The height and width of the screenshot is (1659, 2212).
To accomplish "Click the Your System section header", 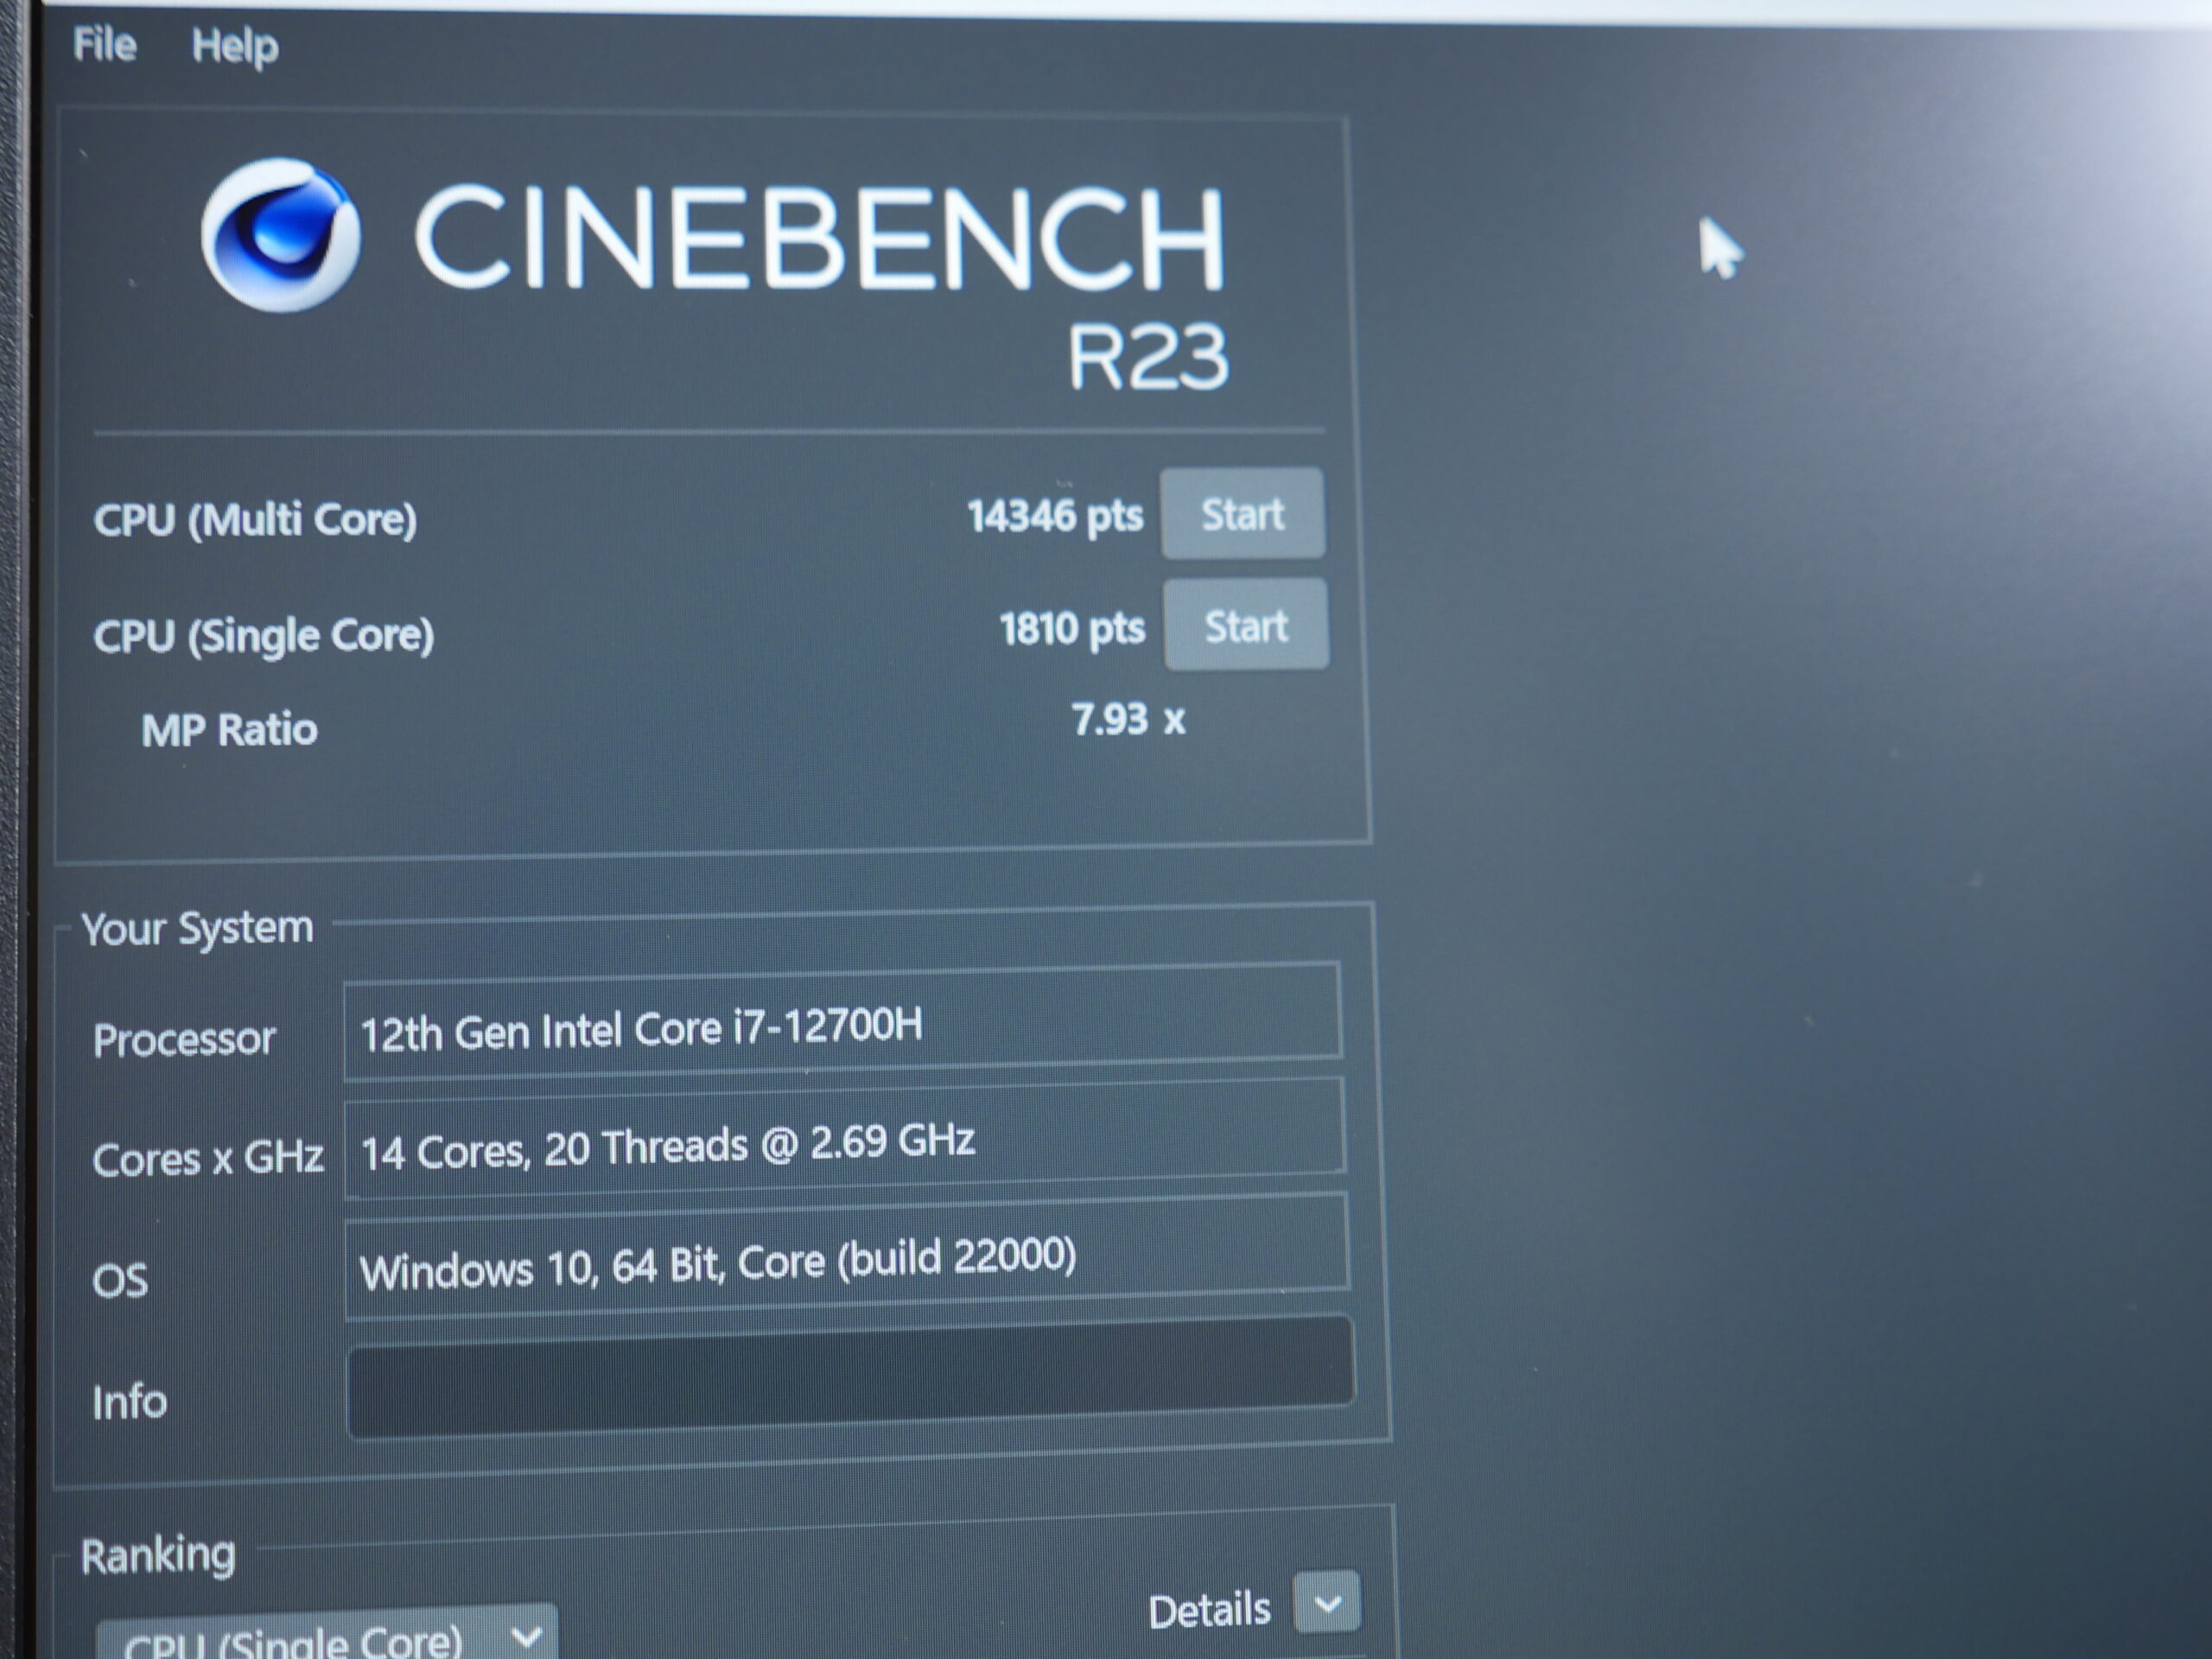I will (x=197, y=929).
